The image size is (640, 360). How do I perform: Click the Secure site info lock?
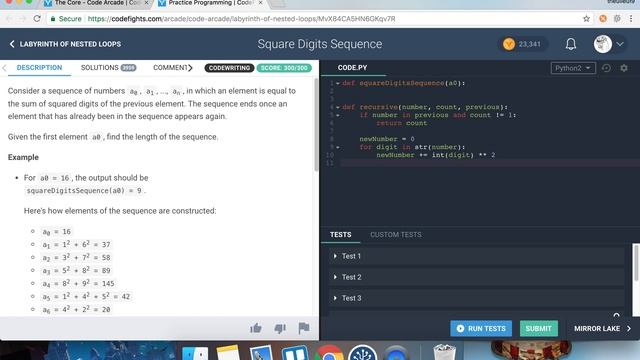click(53, 19)
